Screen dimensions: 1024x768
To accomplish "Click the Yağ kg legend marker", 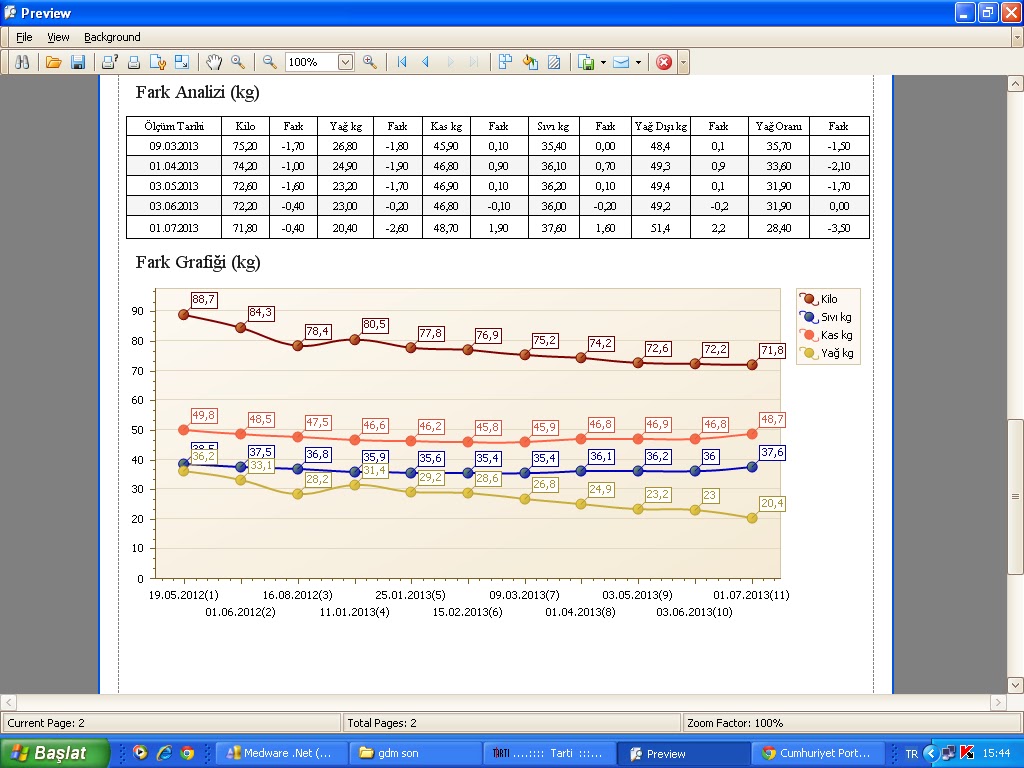I will [809, 353].
